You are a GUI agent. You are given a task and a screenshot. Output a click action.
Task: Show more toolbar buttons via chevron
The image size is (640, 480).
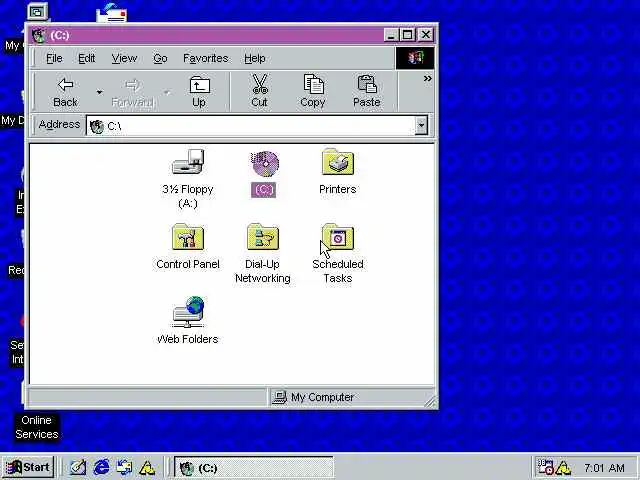tap(427, 78)
